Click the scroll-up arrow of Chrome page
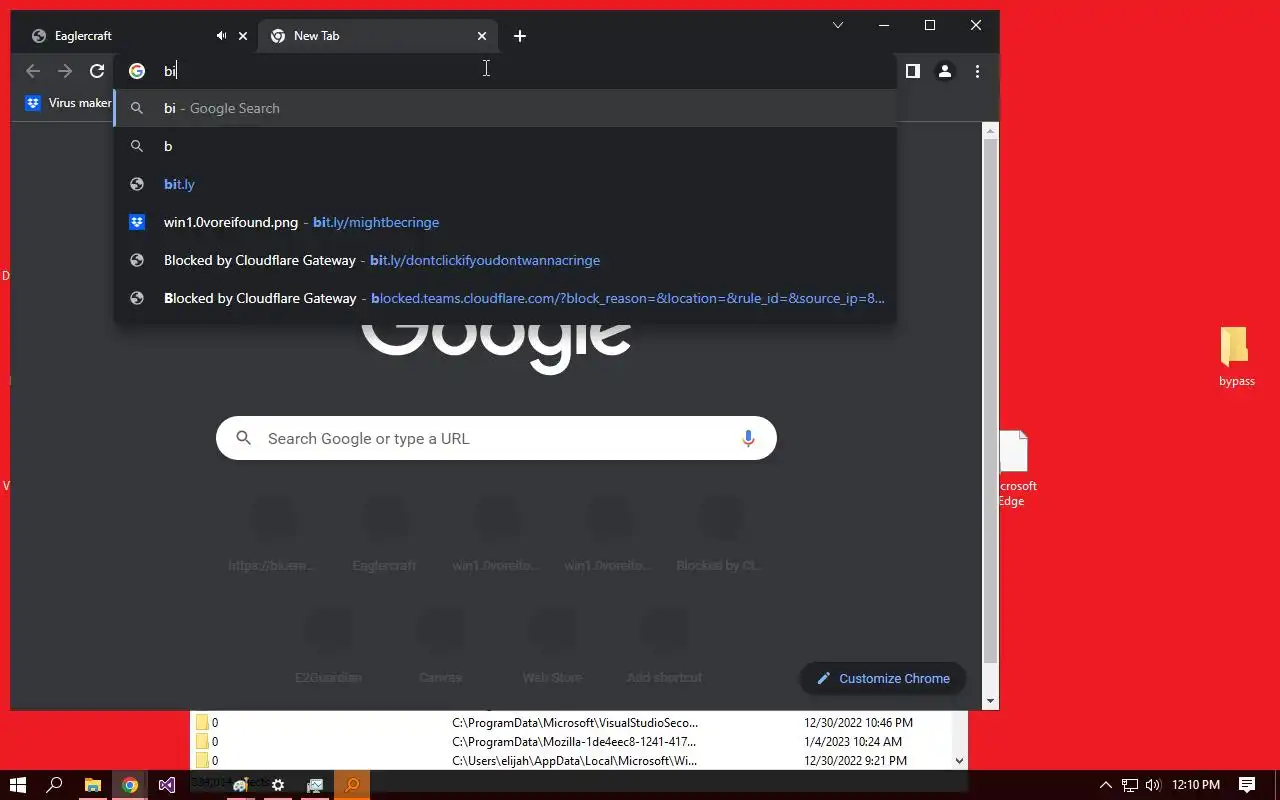 (990, 130)
